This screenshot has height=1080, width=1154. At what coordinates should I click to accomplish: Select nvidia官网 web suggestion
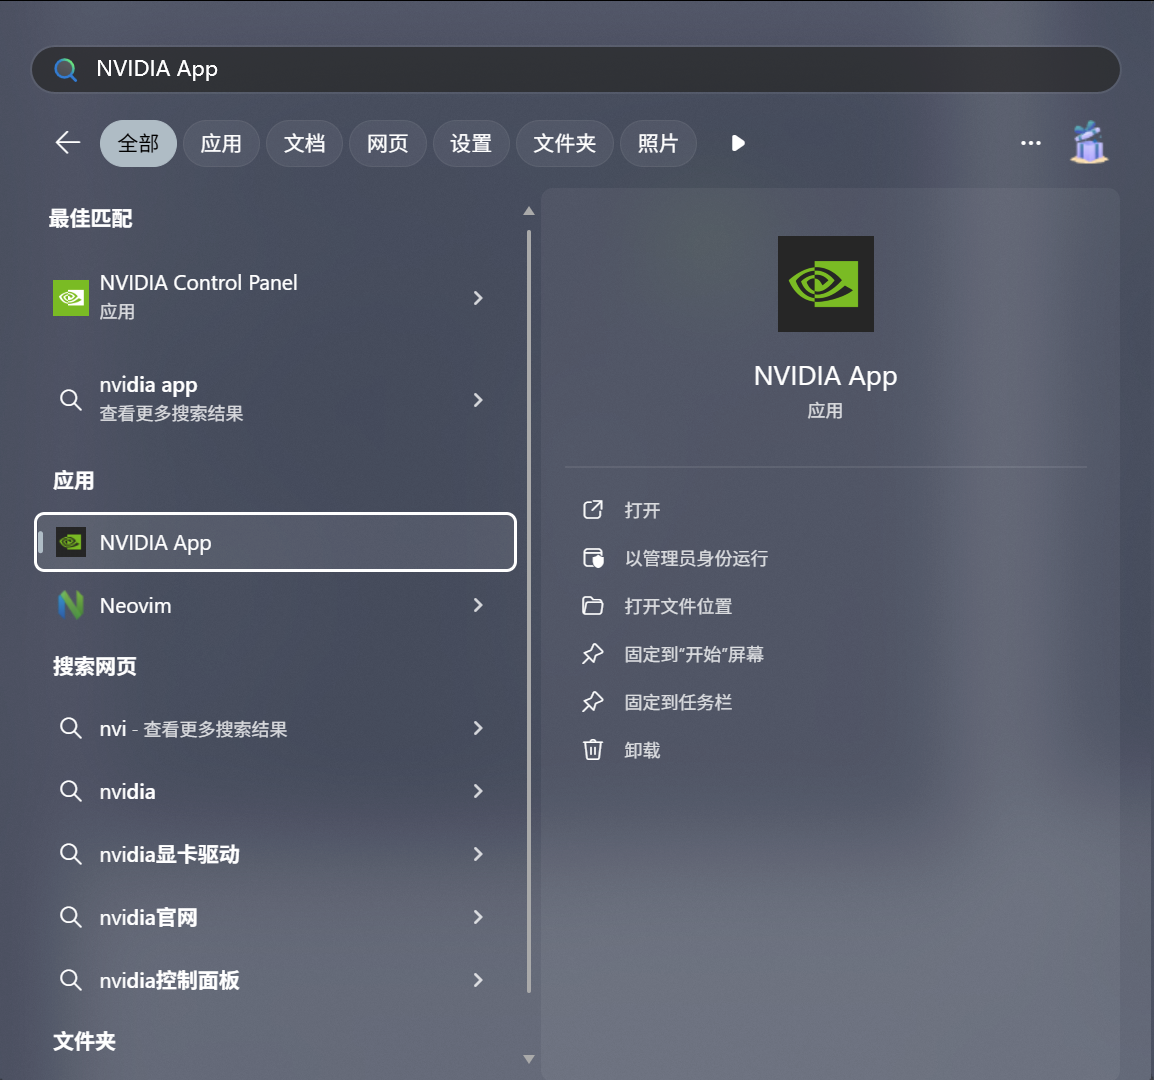point(275,917)
